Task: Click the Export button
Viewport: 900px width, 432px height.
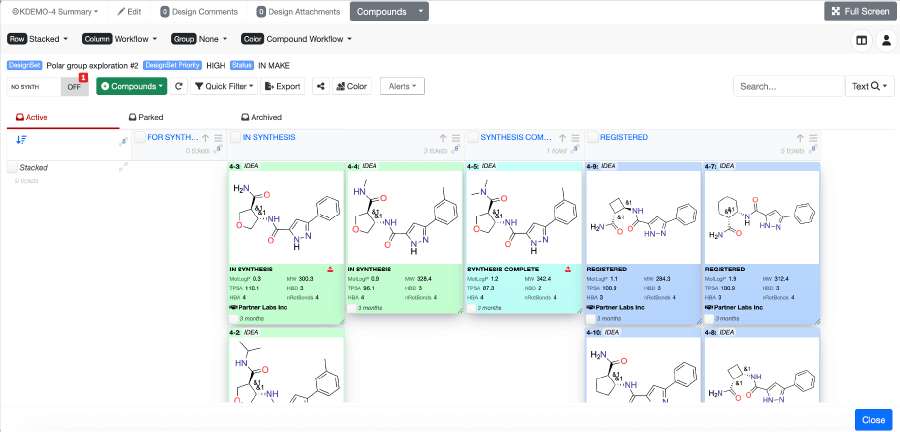Action: click(281, 86)
